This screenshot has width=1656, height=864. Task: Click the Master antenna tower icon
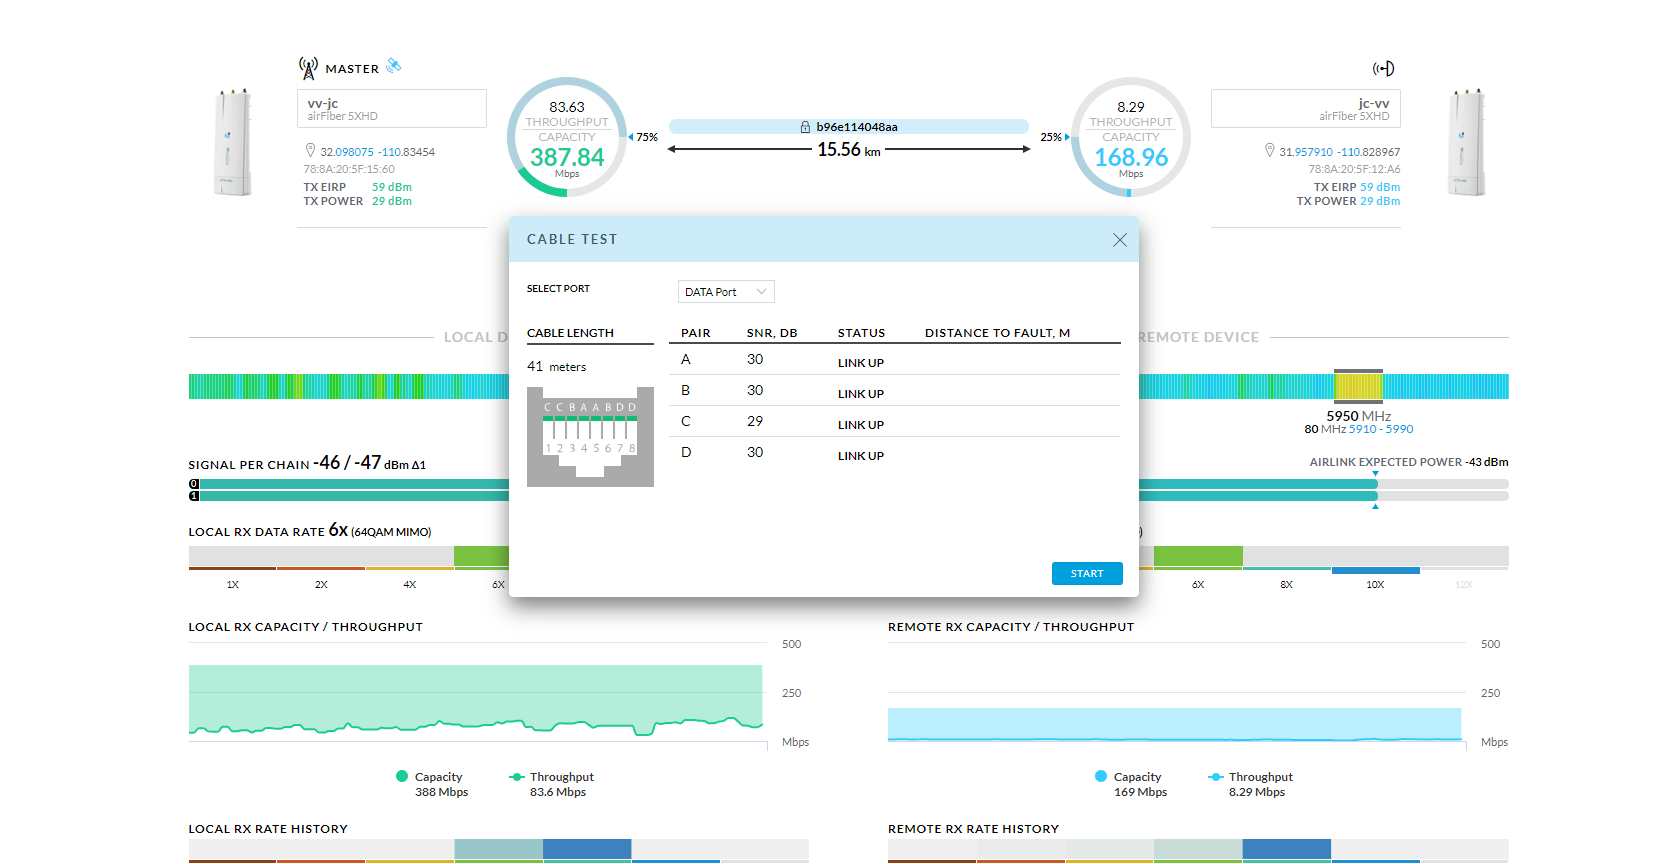tap(308, 68)
